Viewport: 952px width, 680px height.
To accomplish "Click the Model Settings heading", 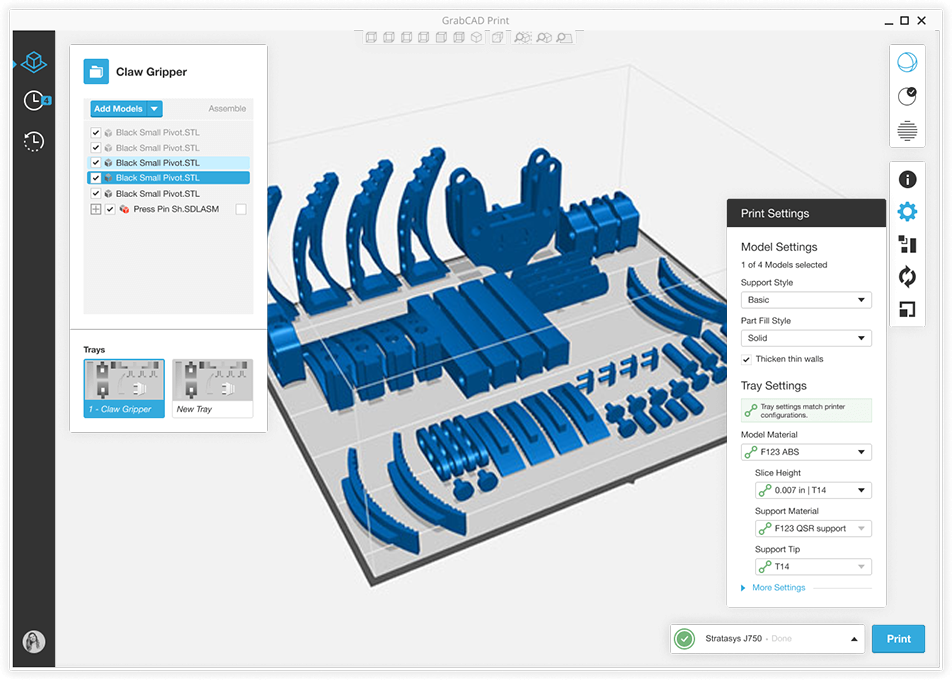I will point(779,247).
